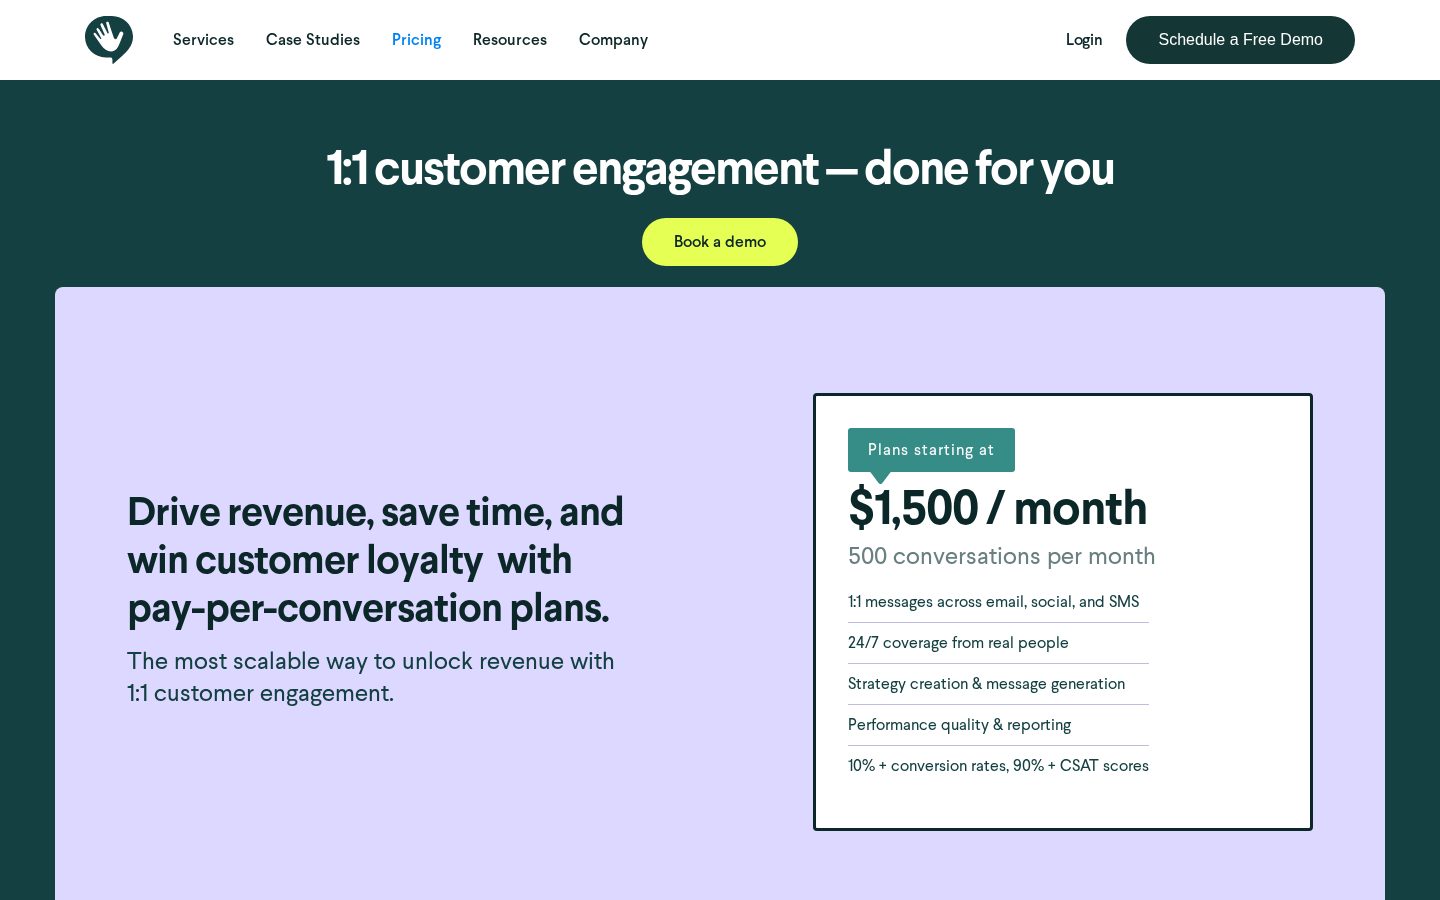The image size is (1440, 900).
Task: Select the 10% + conversion rates row
Action: 998,766
